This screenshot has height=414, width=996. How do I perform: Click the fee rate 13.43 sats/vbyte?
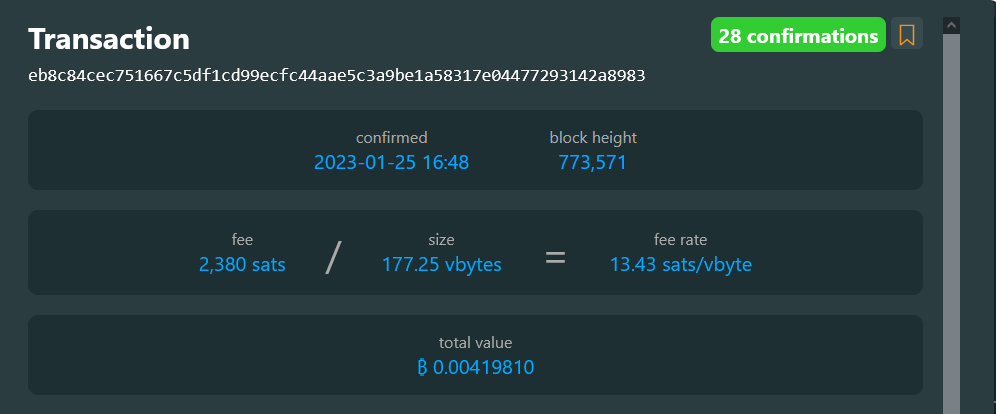[x=681, y=265]
